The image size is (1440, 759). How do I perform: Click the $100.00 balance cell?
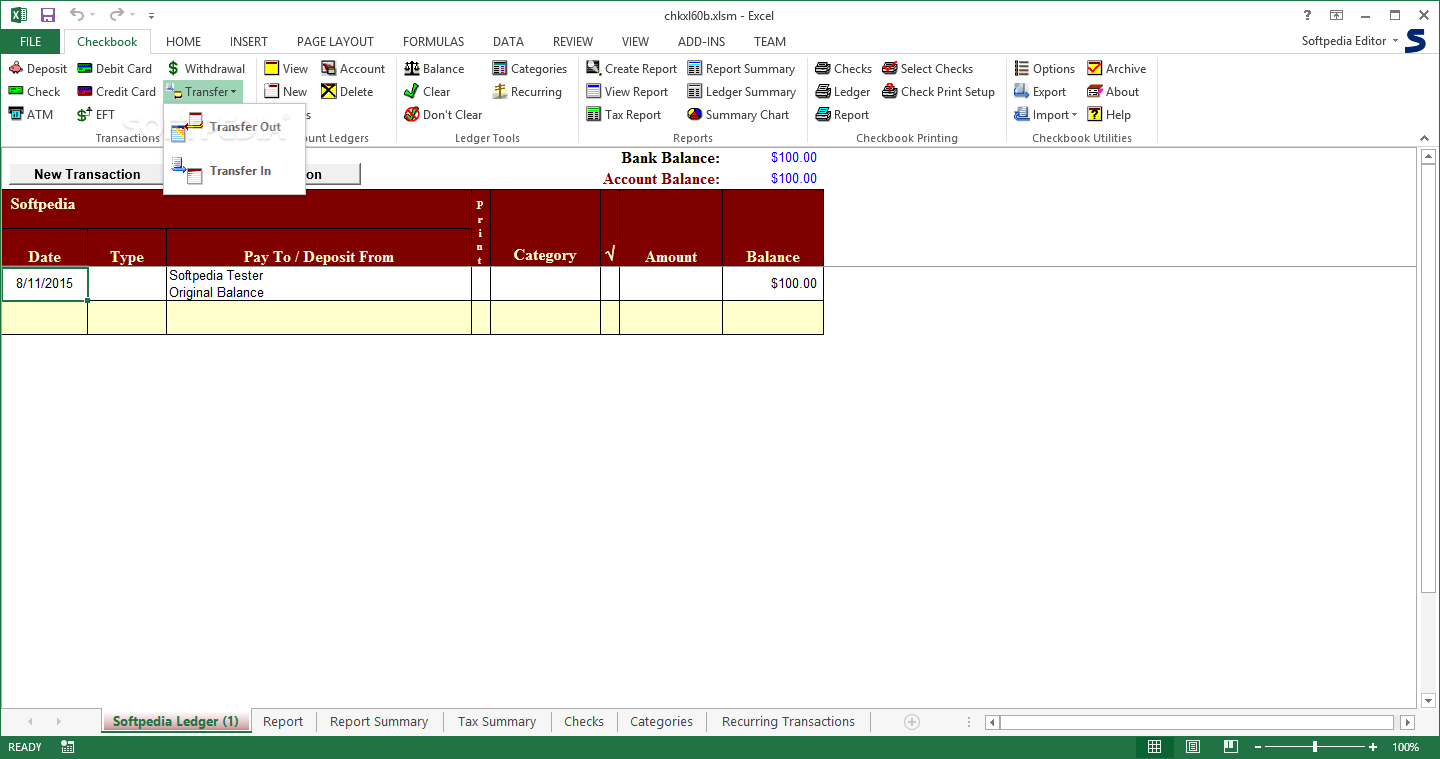[x=773, y=284]
